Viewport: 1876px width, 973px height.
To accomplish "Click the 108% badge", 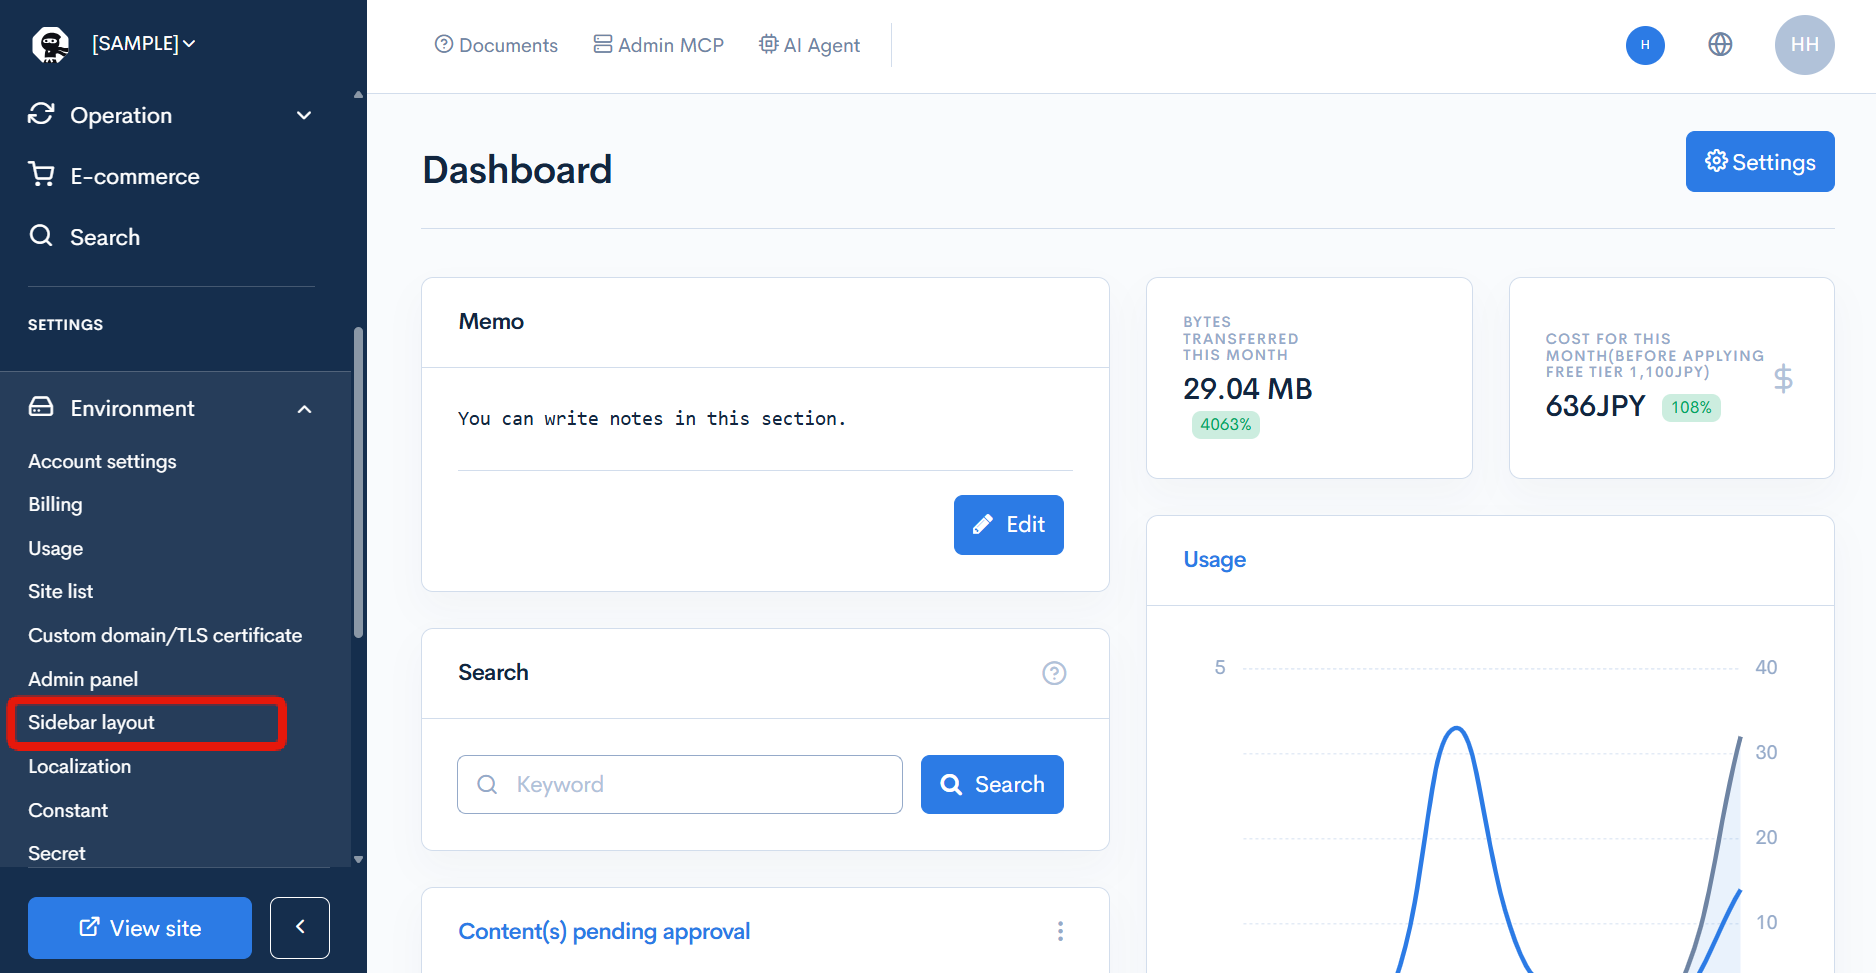I will [1691, 408].
